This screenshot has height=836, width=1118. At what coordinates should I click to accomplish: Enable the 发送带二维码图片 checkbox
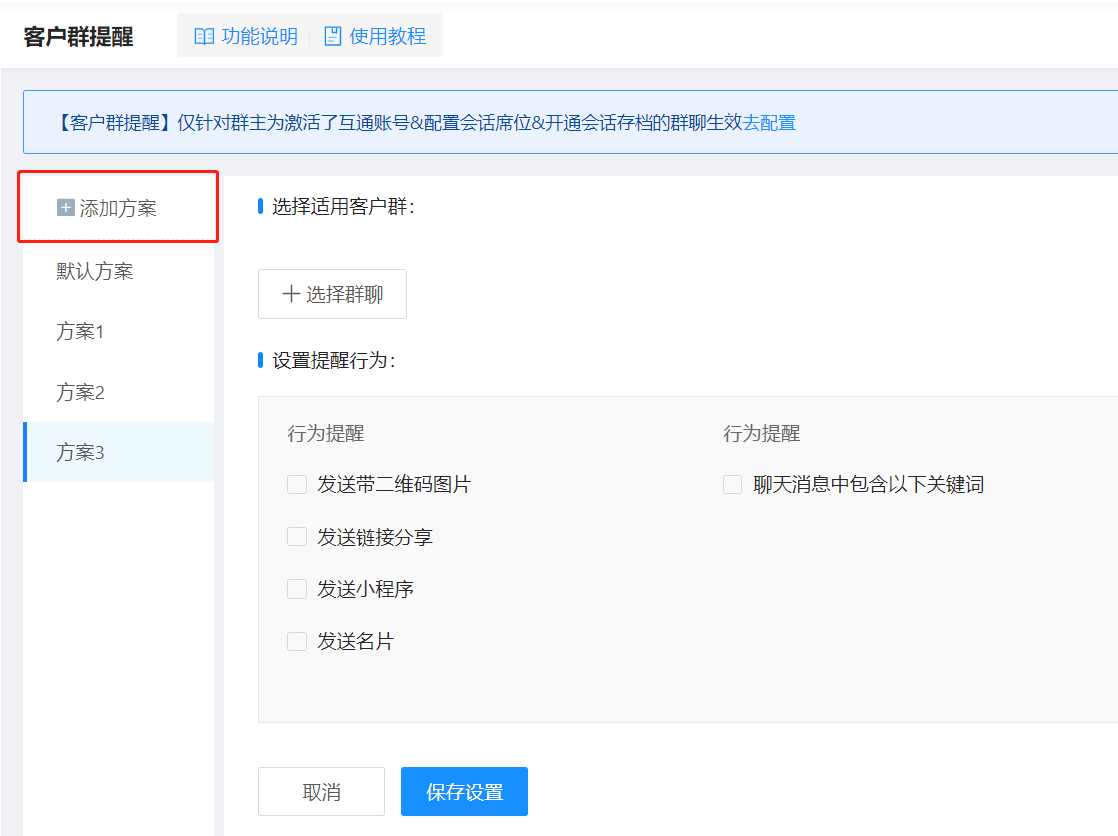coord(297,484)
